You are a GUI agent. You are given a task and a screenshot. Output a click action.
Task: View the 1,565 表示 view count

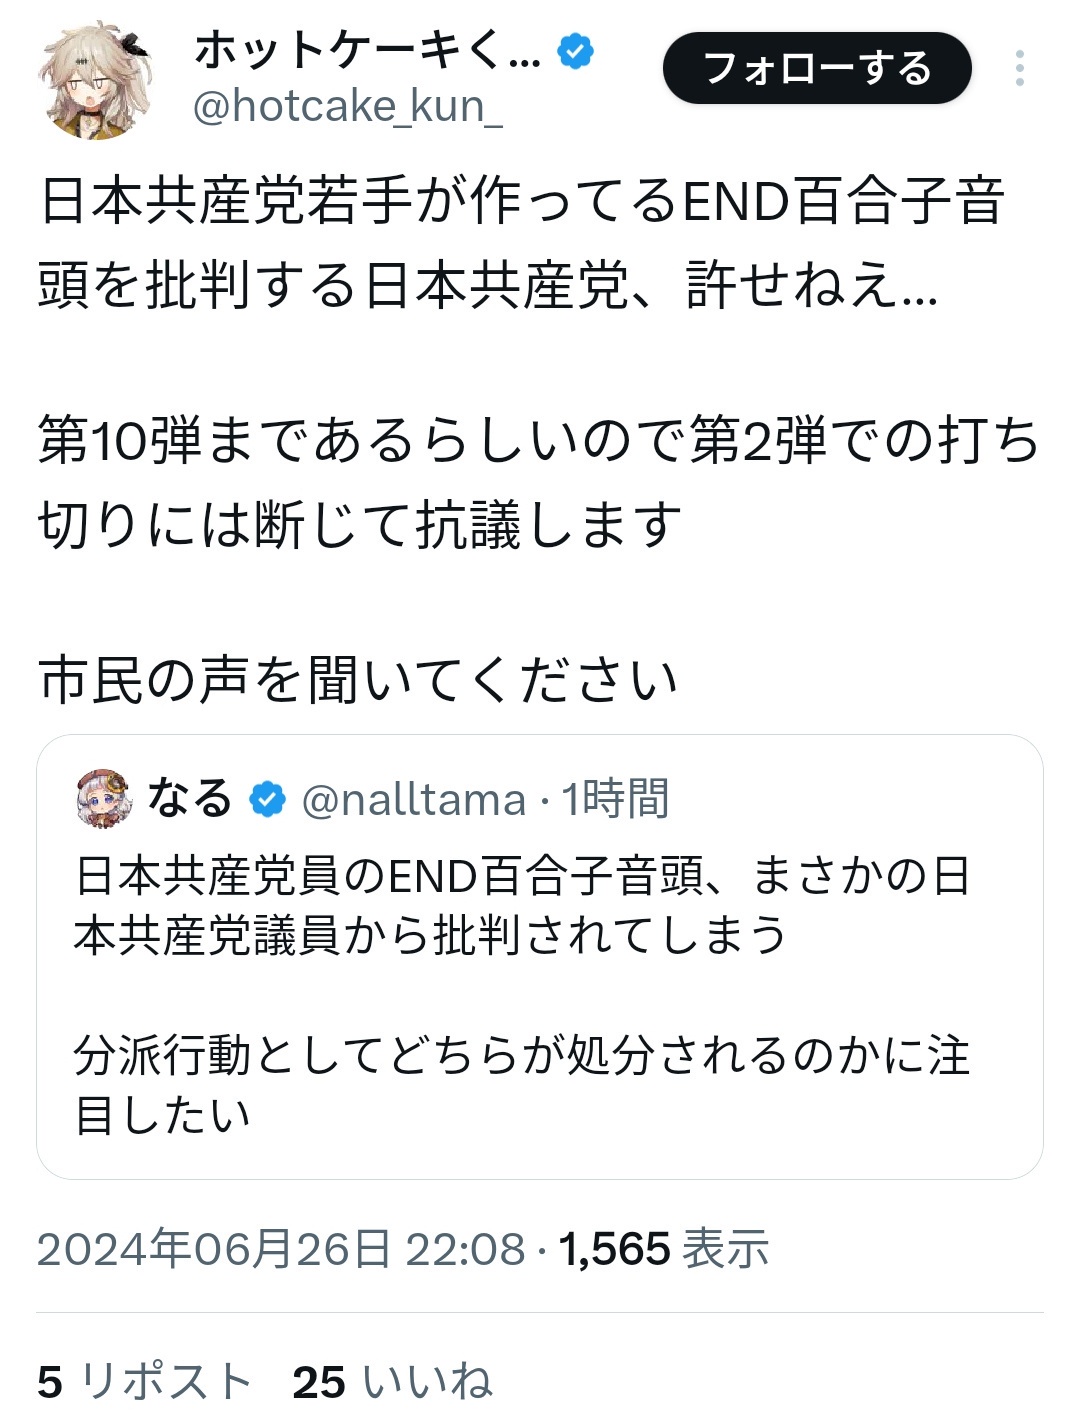tap(664, 1250)
